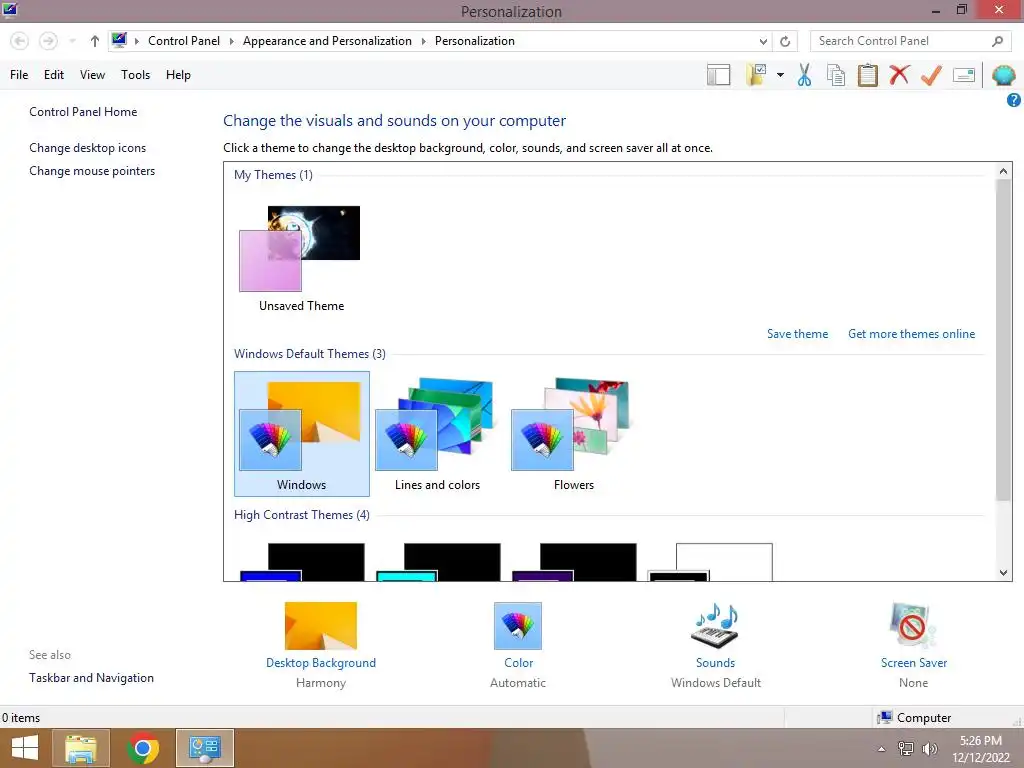Click the Color text link

[x=519, y=663]
